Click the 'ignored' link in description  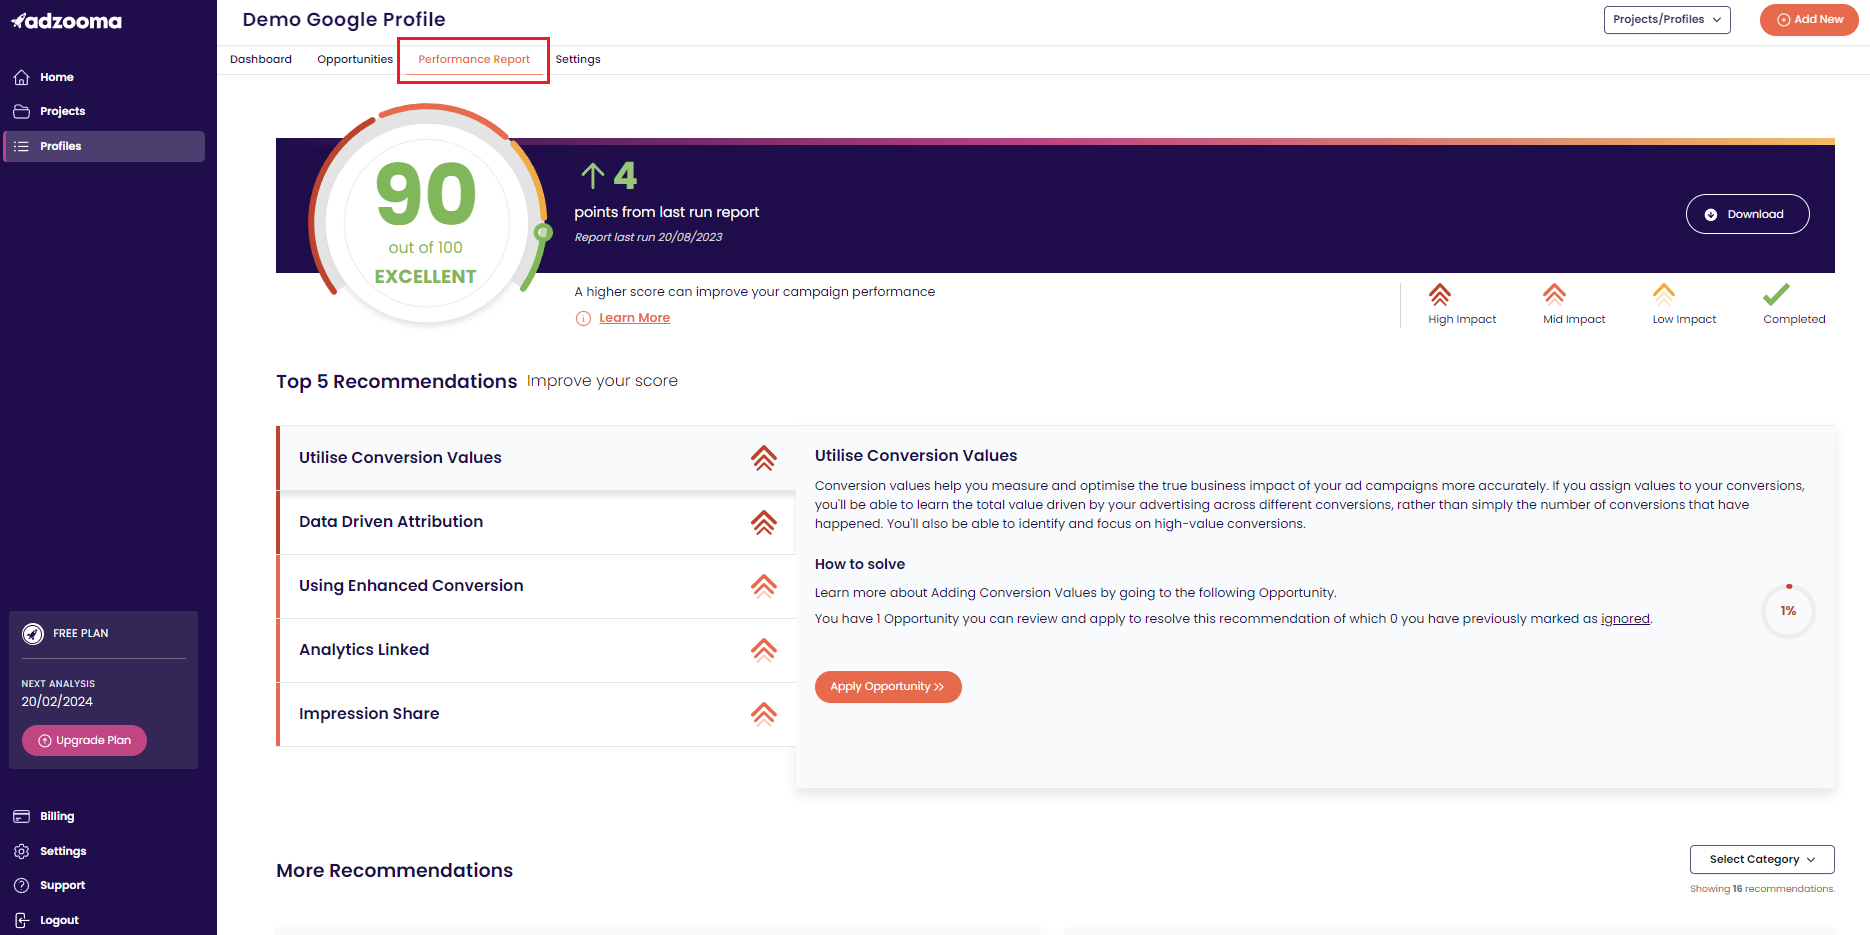pos(1625,619)
